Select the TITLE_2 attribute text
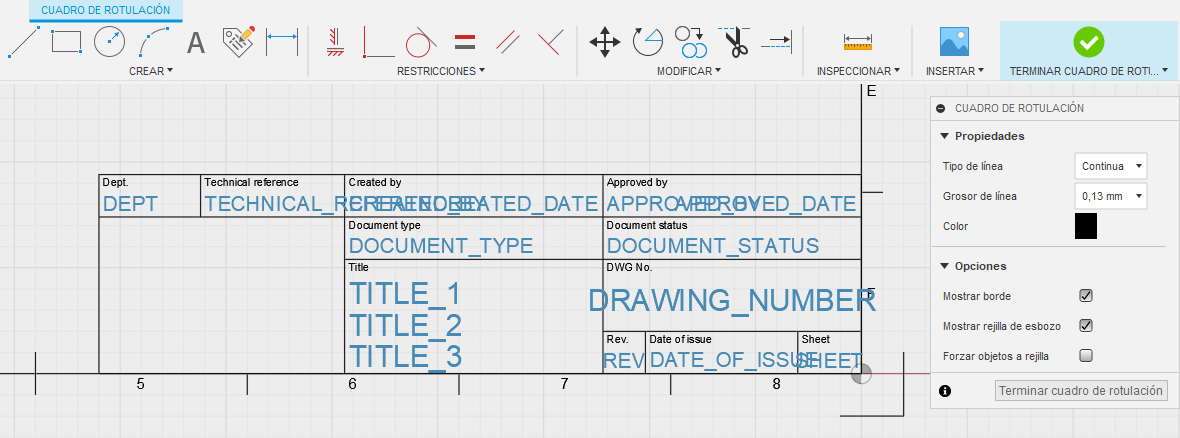Screen dimensions: 1180x438 [406, 325]
